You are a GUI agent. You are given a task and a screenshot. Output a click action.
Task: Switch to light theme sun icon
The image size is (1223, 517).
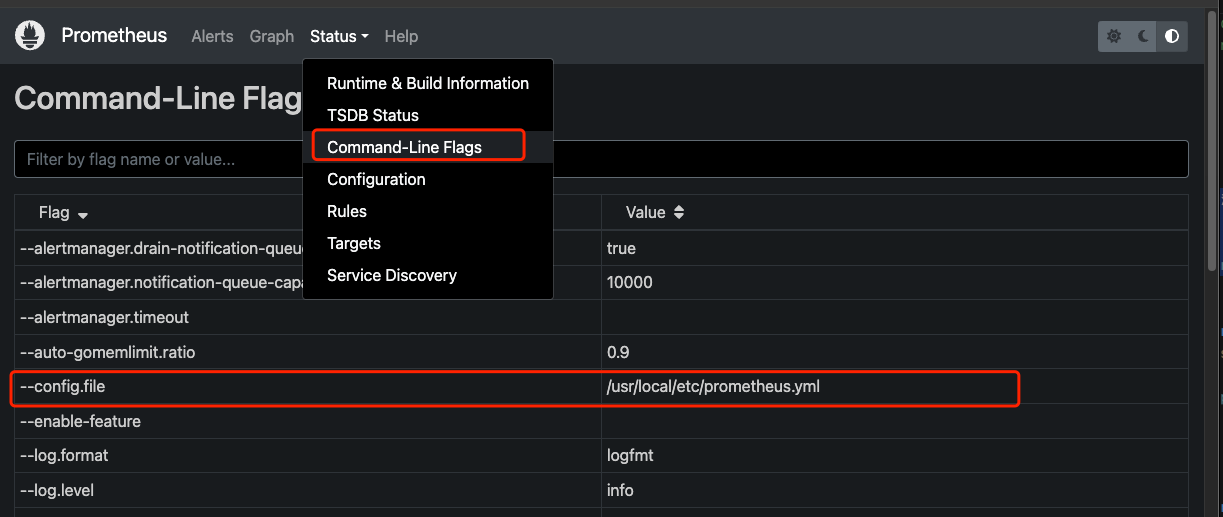pyautogui.click(x=1114, y=36)
